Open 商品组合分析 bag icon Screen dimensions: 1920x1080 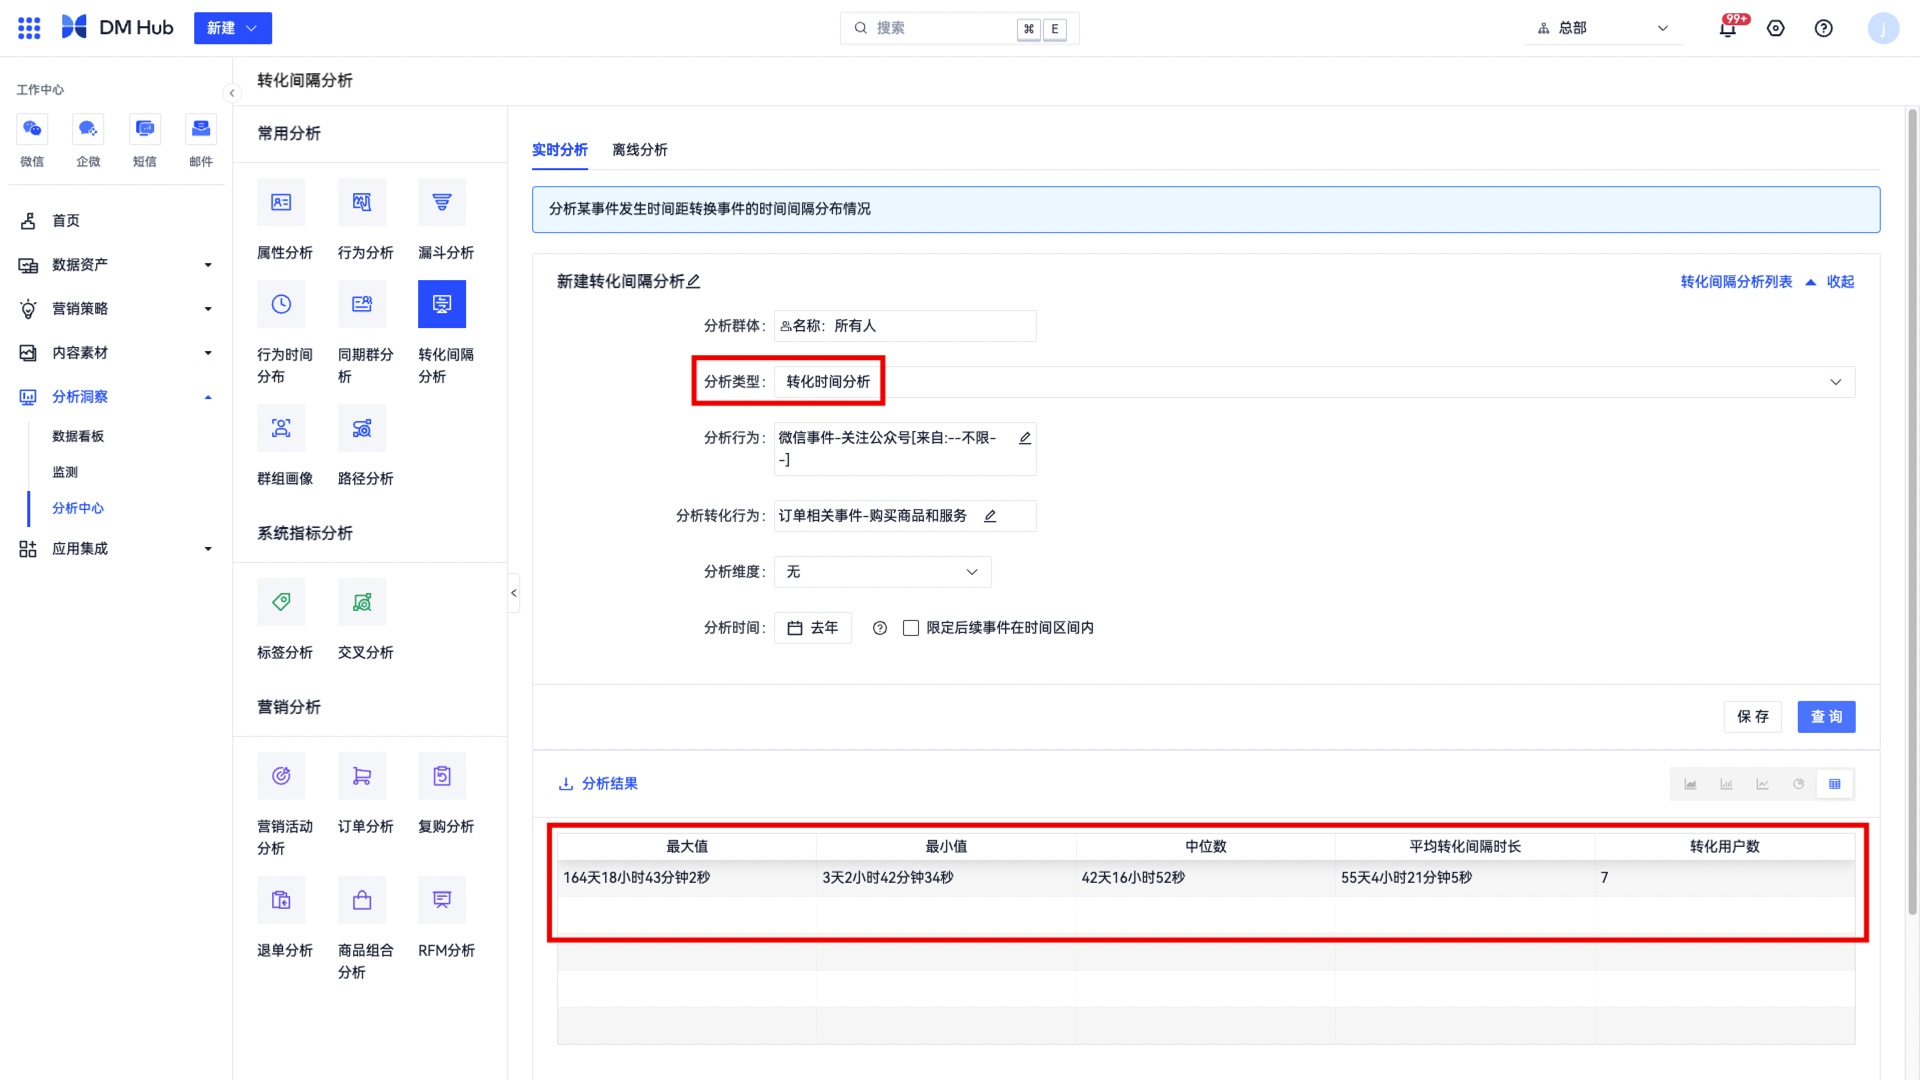click(362, 900)
